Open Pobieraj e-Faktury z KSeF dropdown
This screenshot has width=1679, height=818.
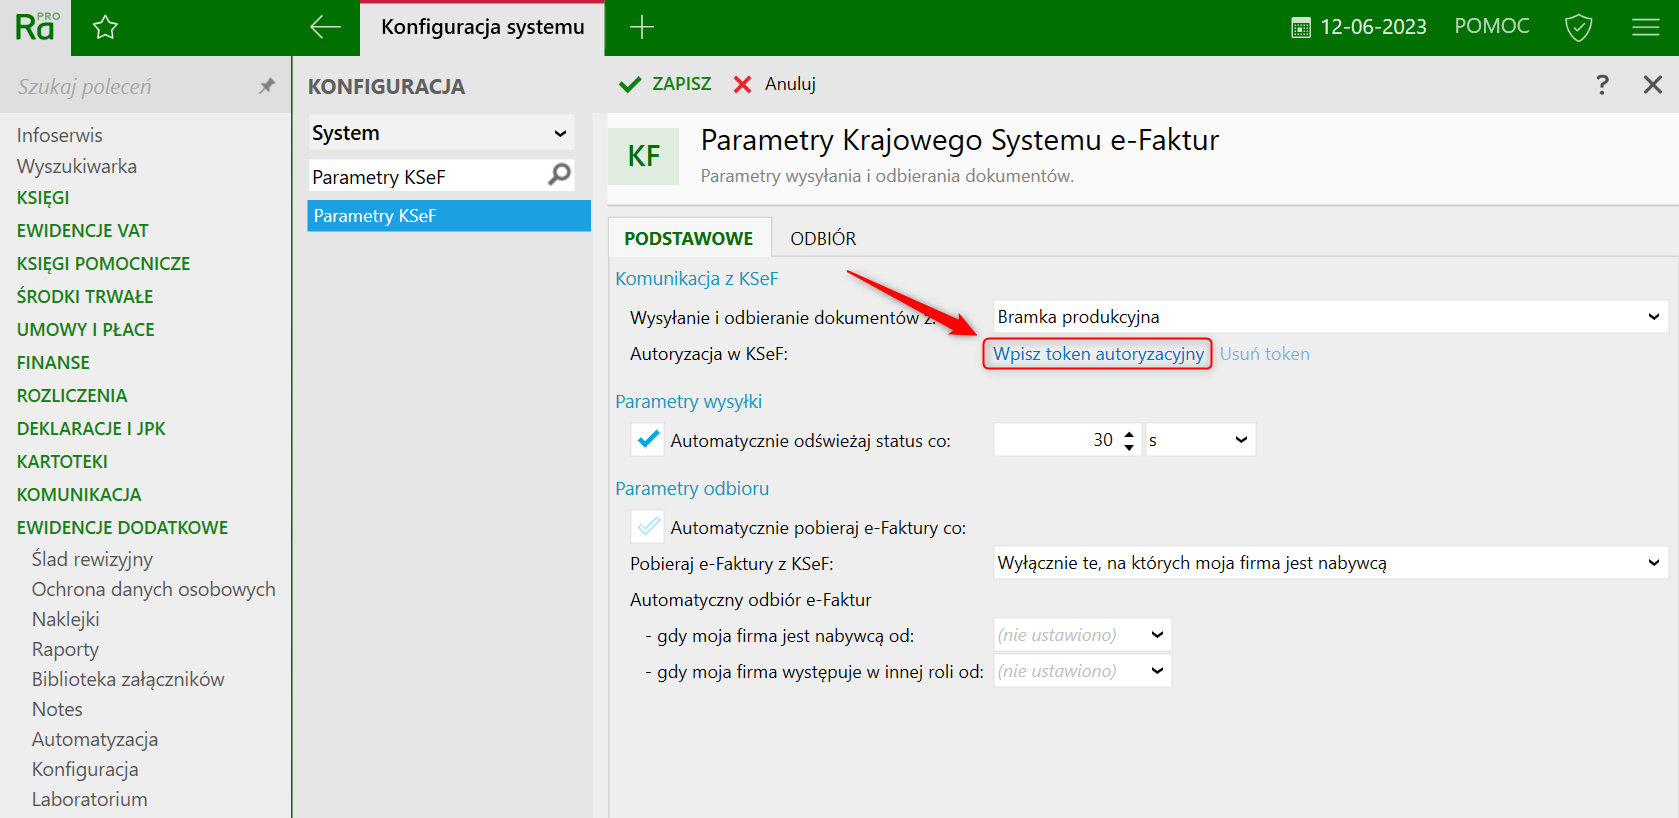click(x=1329, y=563)
